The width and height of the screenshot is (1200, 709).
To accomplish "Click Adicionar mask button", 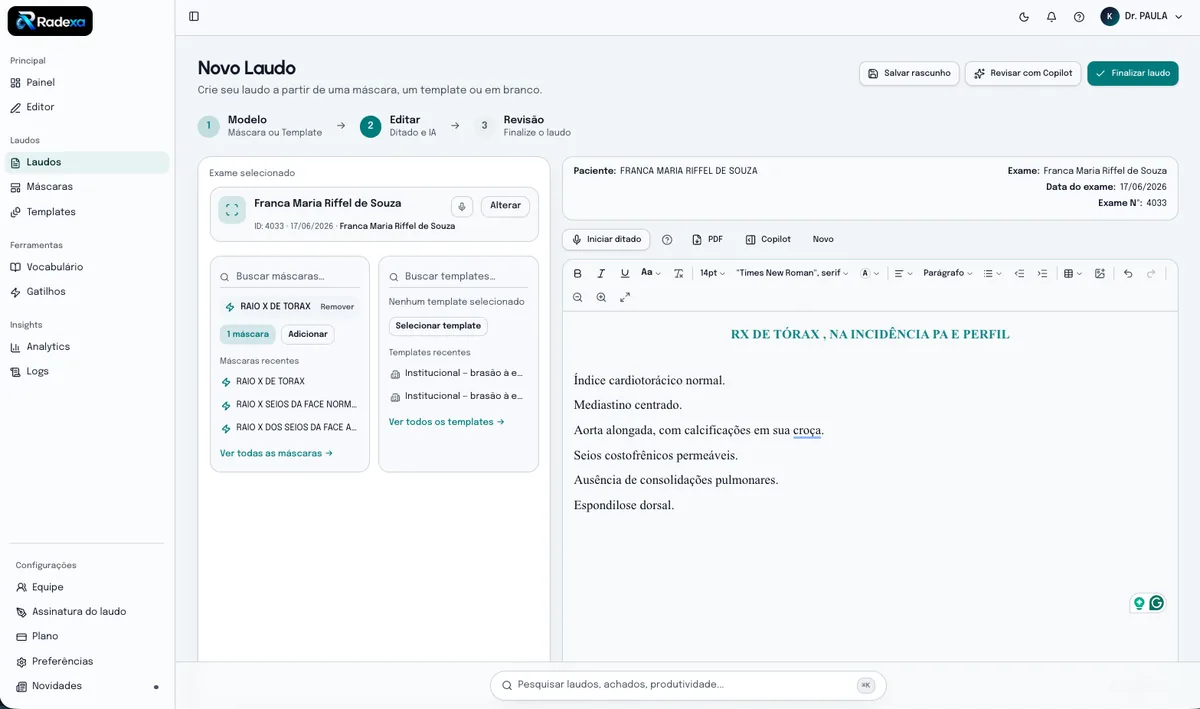I will pos(308,334).
